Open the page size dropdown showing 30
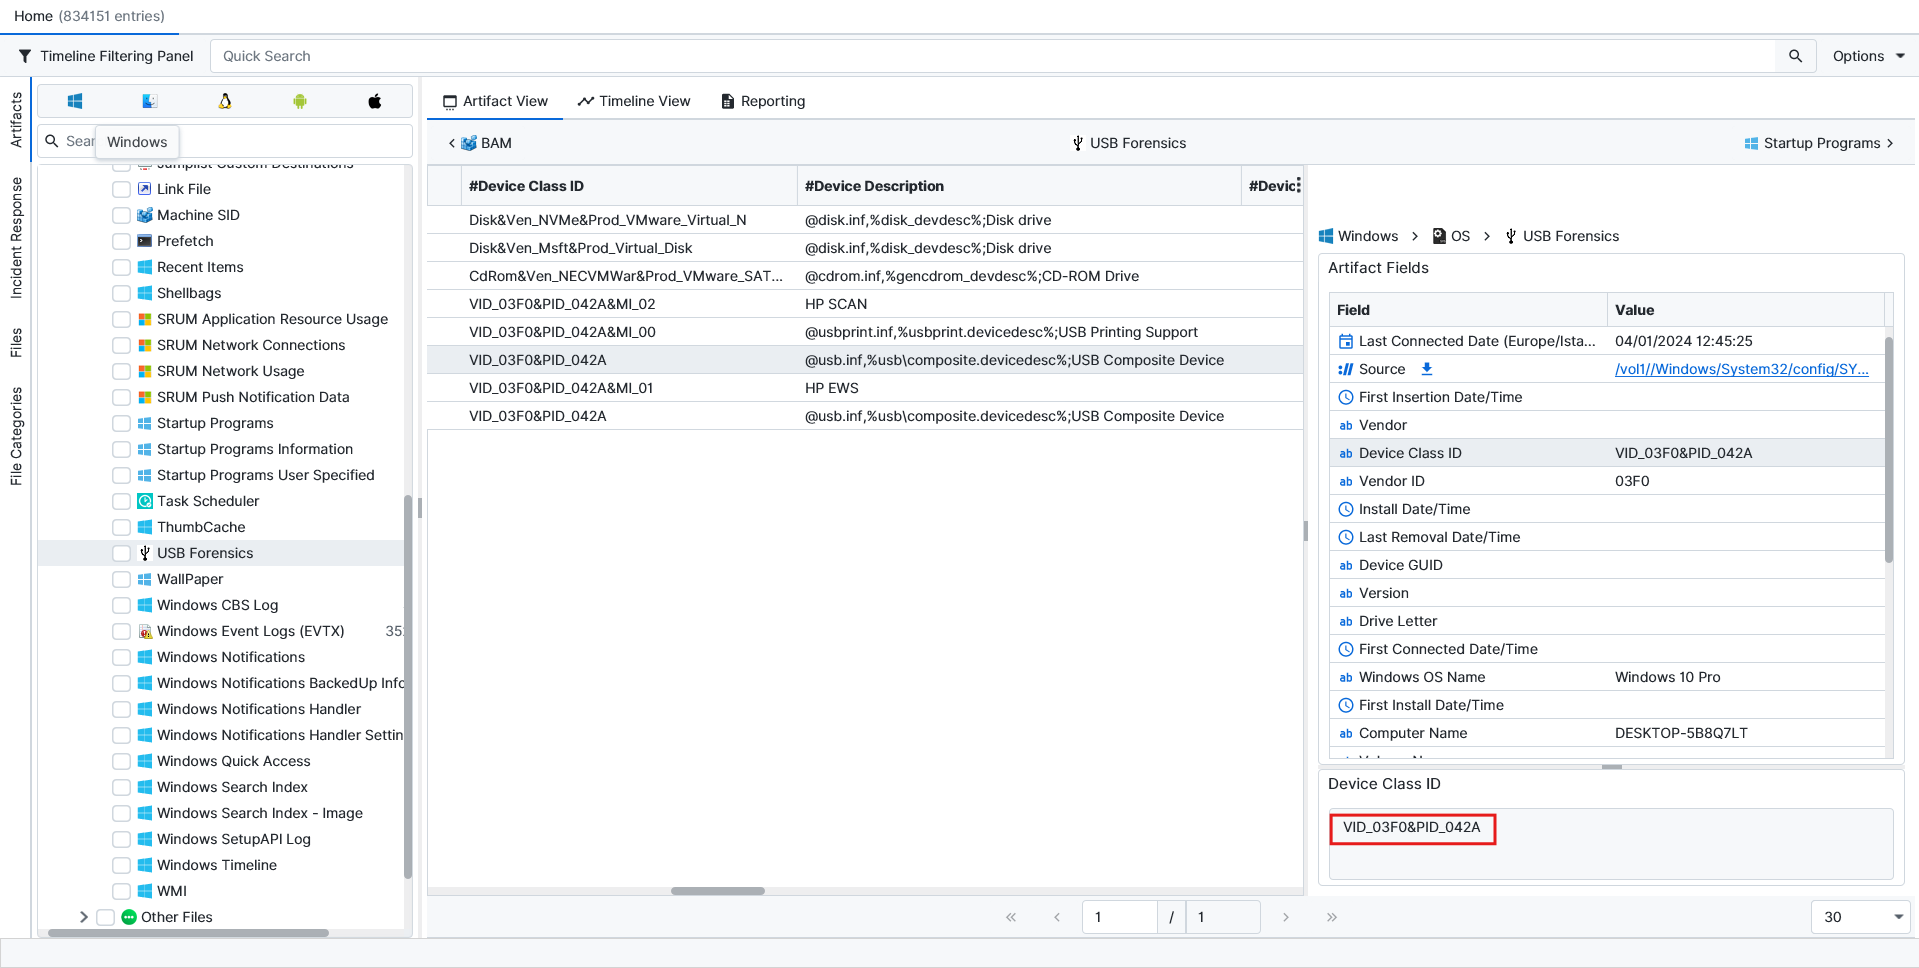Viewport: 1919px width, 968px height. coord(1860,917)
